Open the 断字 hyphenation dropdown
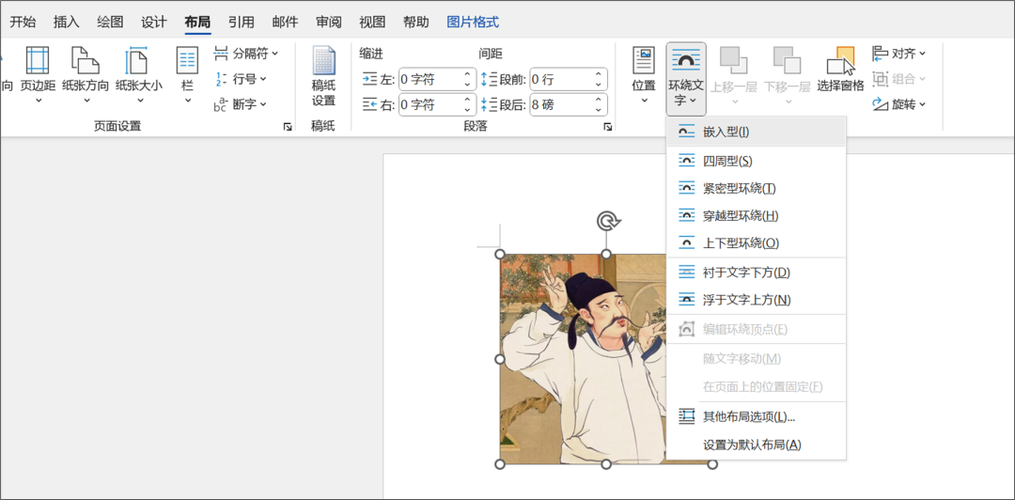Viewport: 1015px width, 500px height. click(x=240, y=104)
